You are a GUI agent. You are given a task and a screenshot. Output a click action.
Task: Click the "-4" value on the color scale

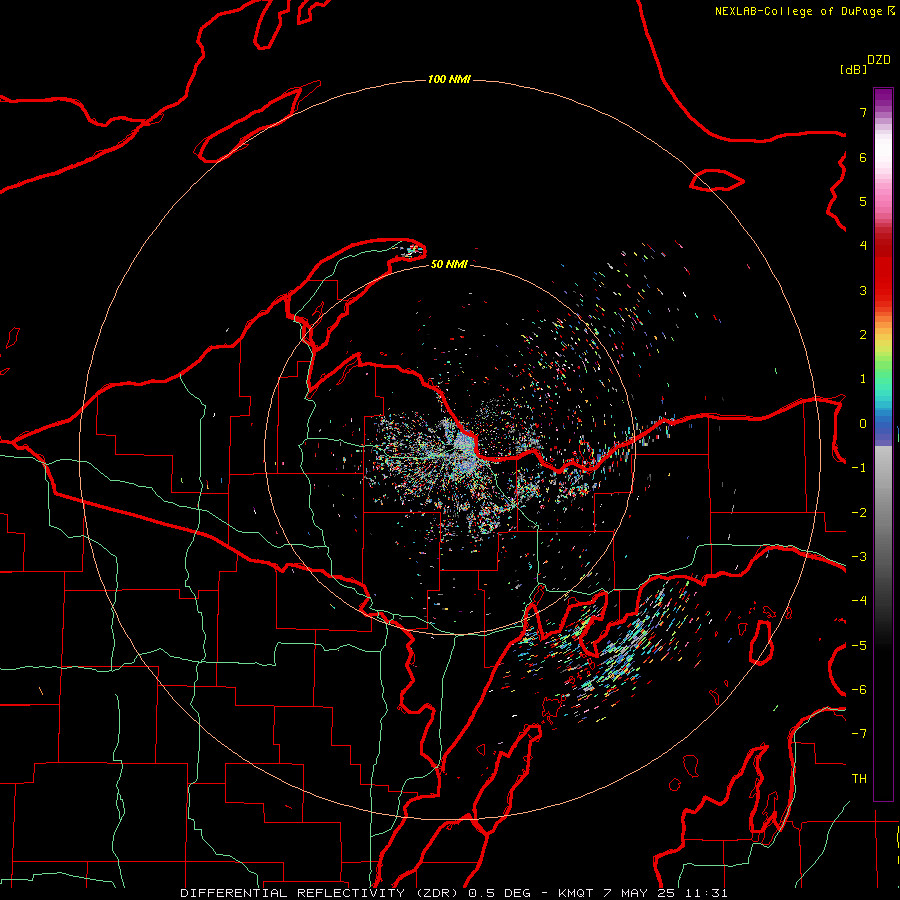(x=859, y=601)
